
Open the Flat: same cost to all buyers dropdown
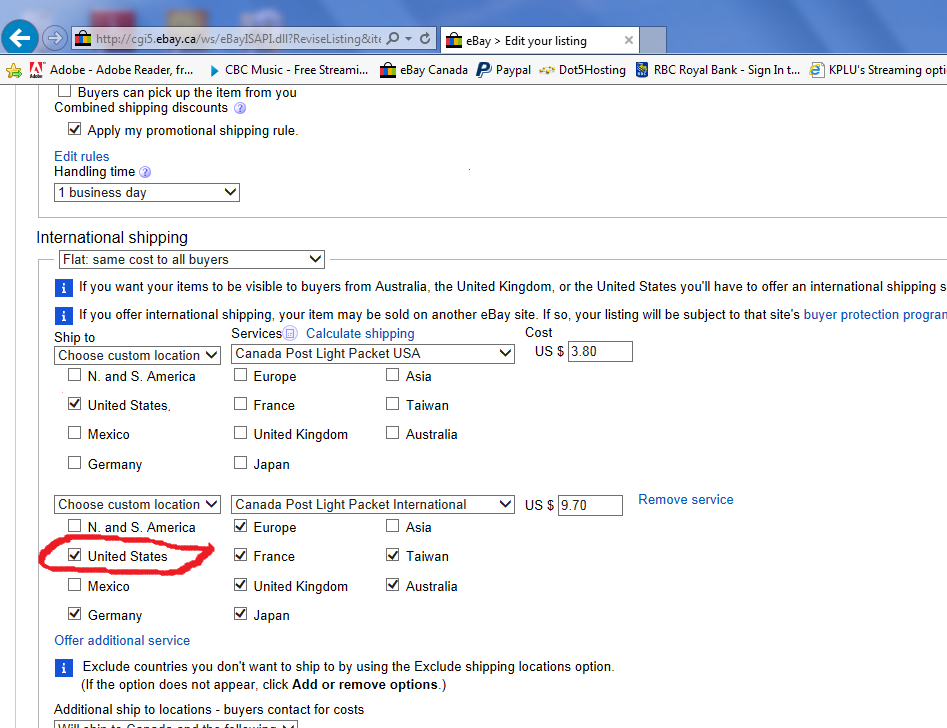pos(190,259)
